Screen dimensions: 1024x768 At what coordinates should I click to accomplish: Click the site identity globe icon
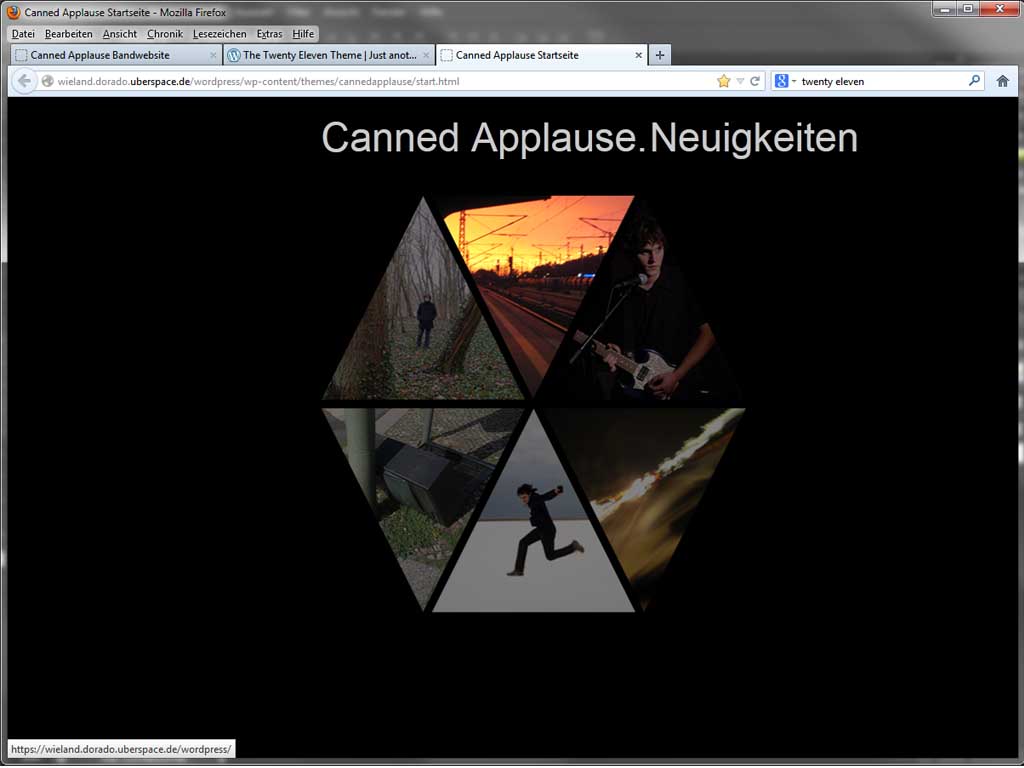coord(47,81)
